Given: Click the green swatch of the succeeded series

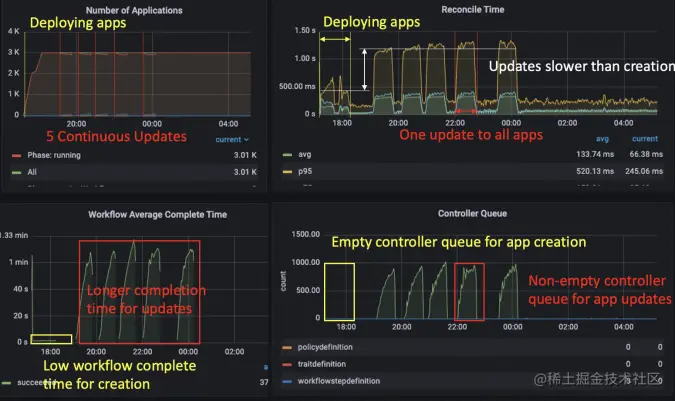Looking at the screenshot, I should 6,382.
